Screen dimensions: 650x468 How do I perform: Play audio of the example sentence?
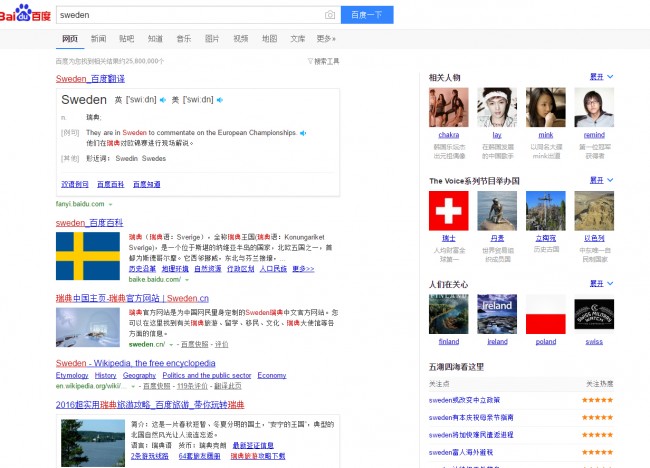[x=303, y=133]
